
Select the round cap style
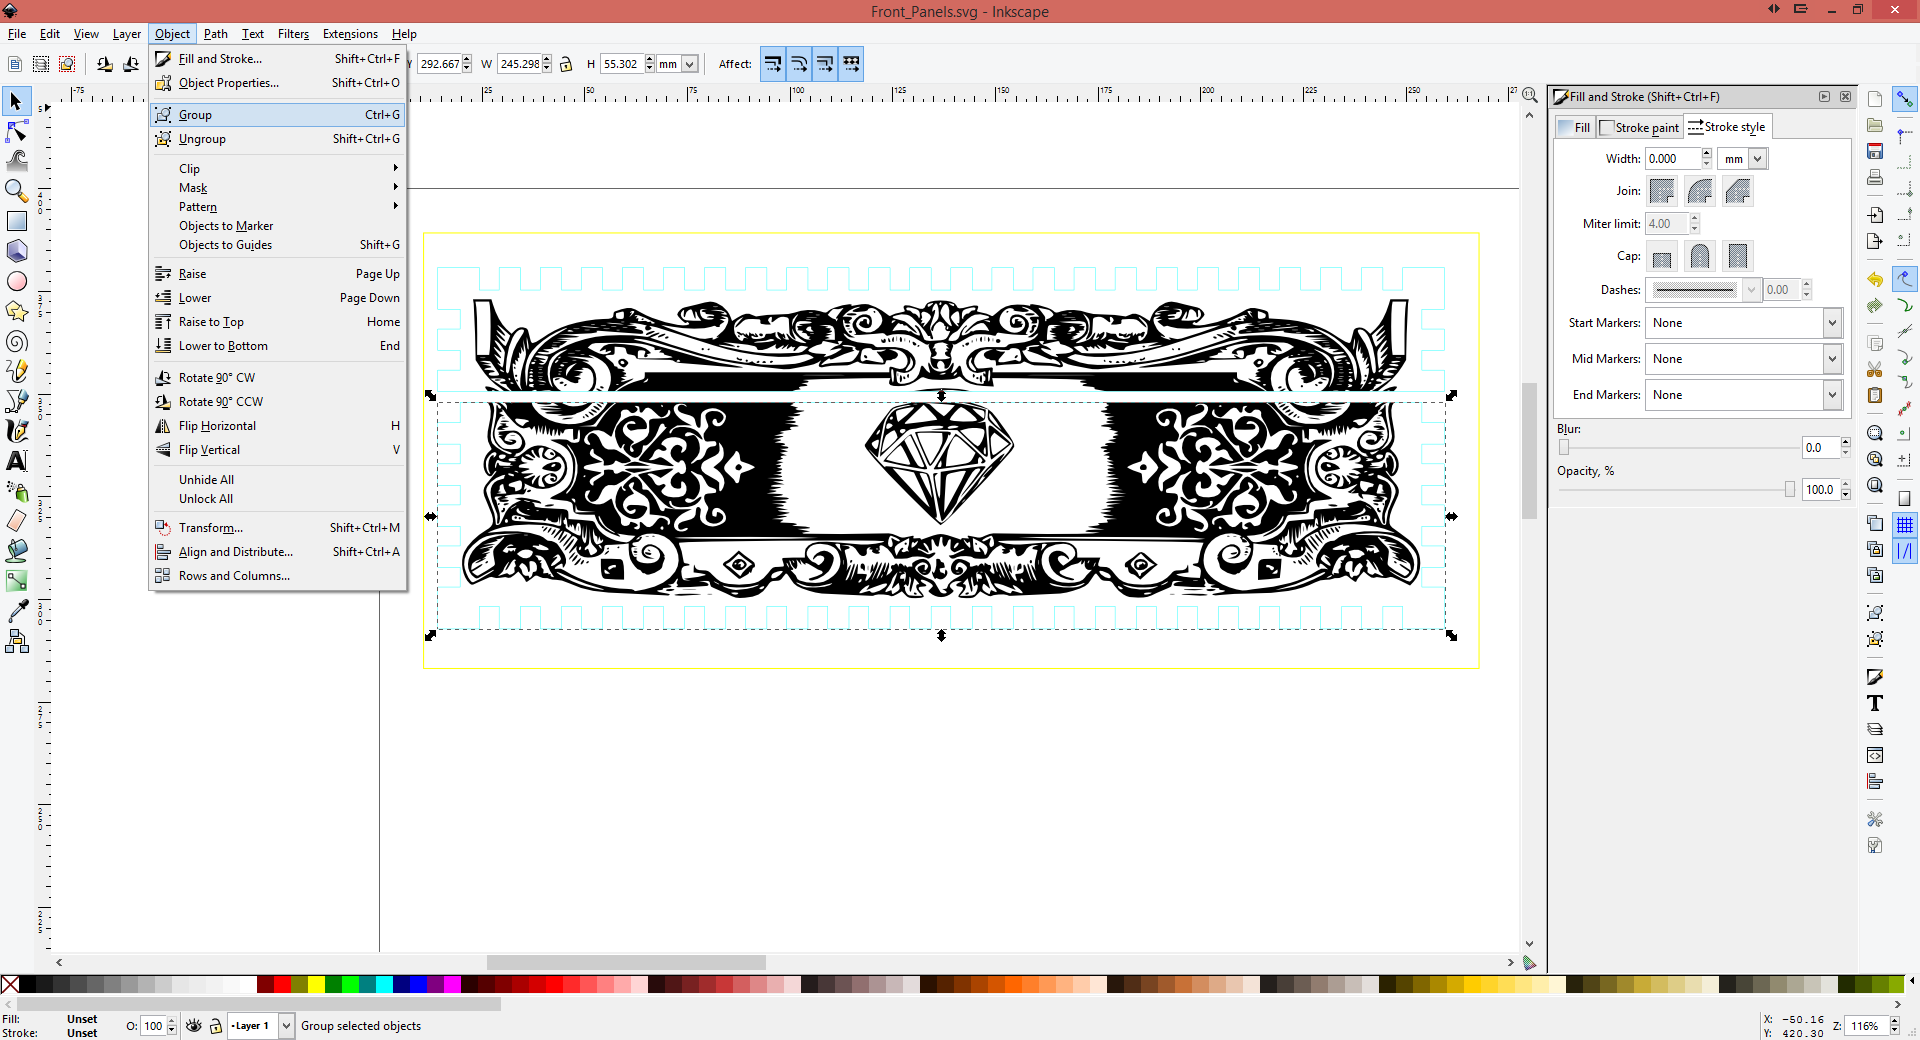(1700, 257)
